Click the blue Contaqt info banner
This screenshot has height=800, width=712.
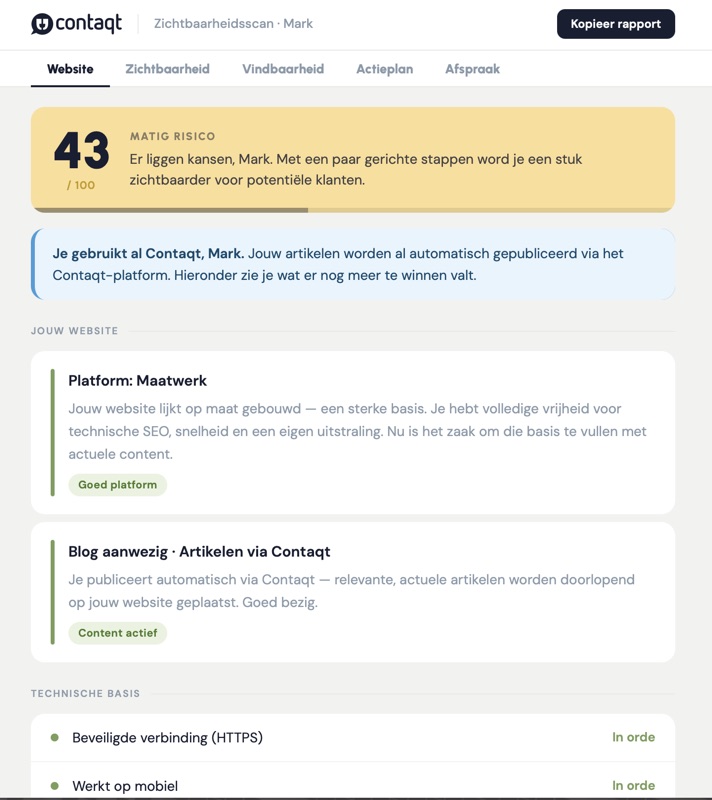[x=352, y=264]
